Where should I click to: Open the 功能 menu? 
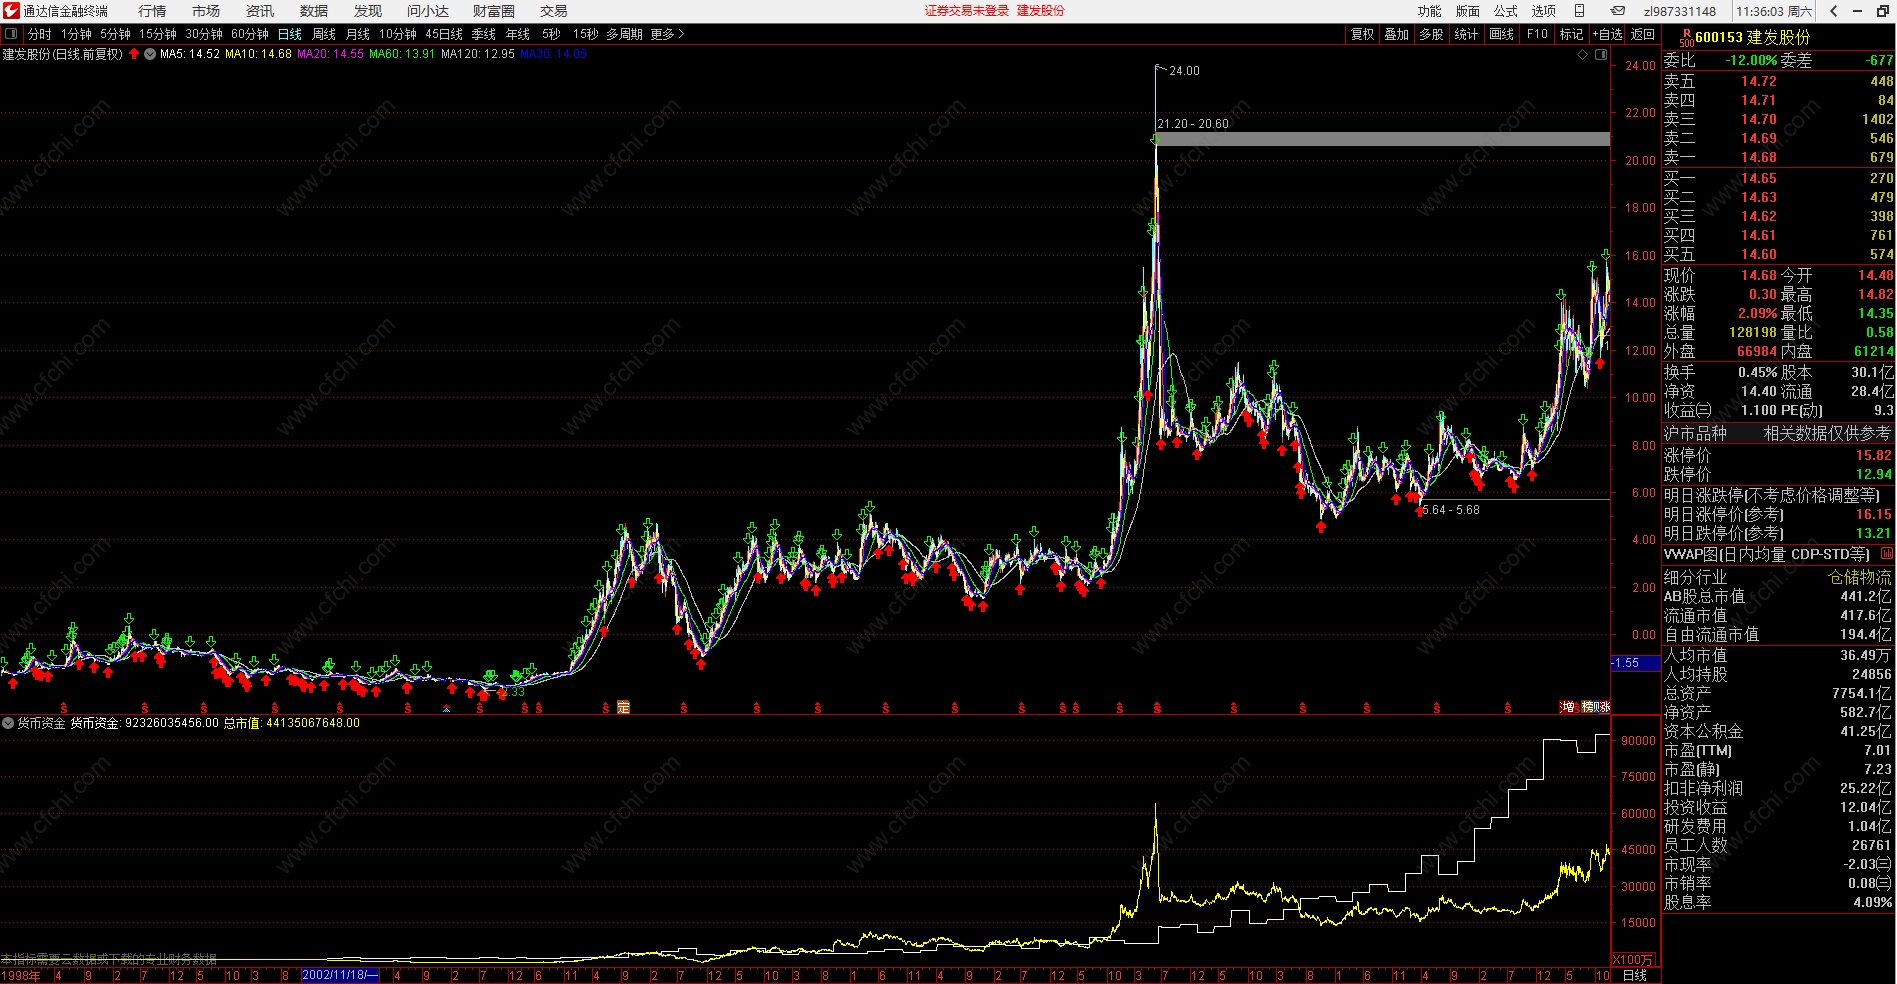pos(1430,11)
